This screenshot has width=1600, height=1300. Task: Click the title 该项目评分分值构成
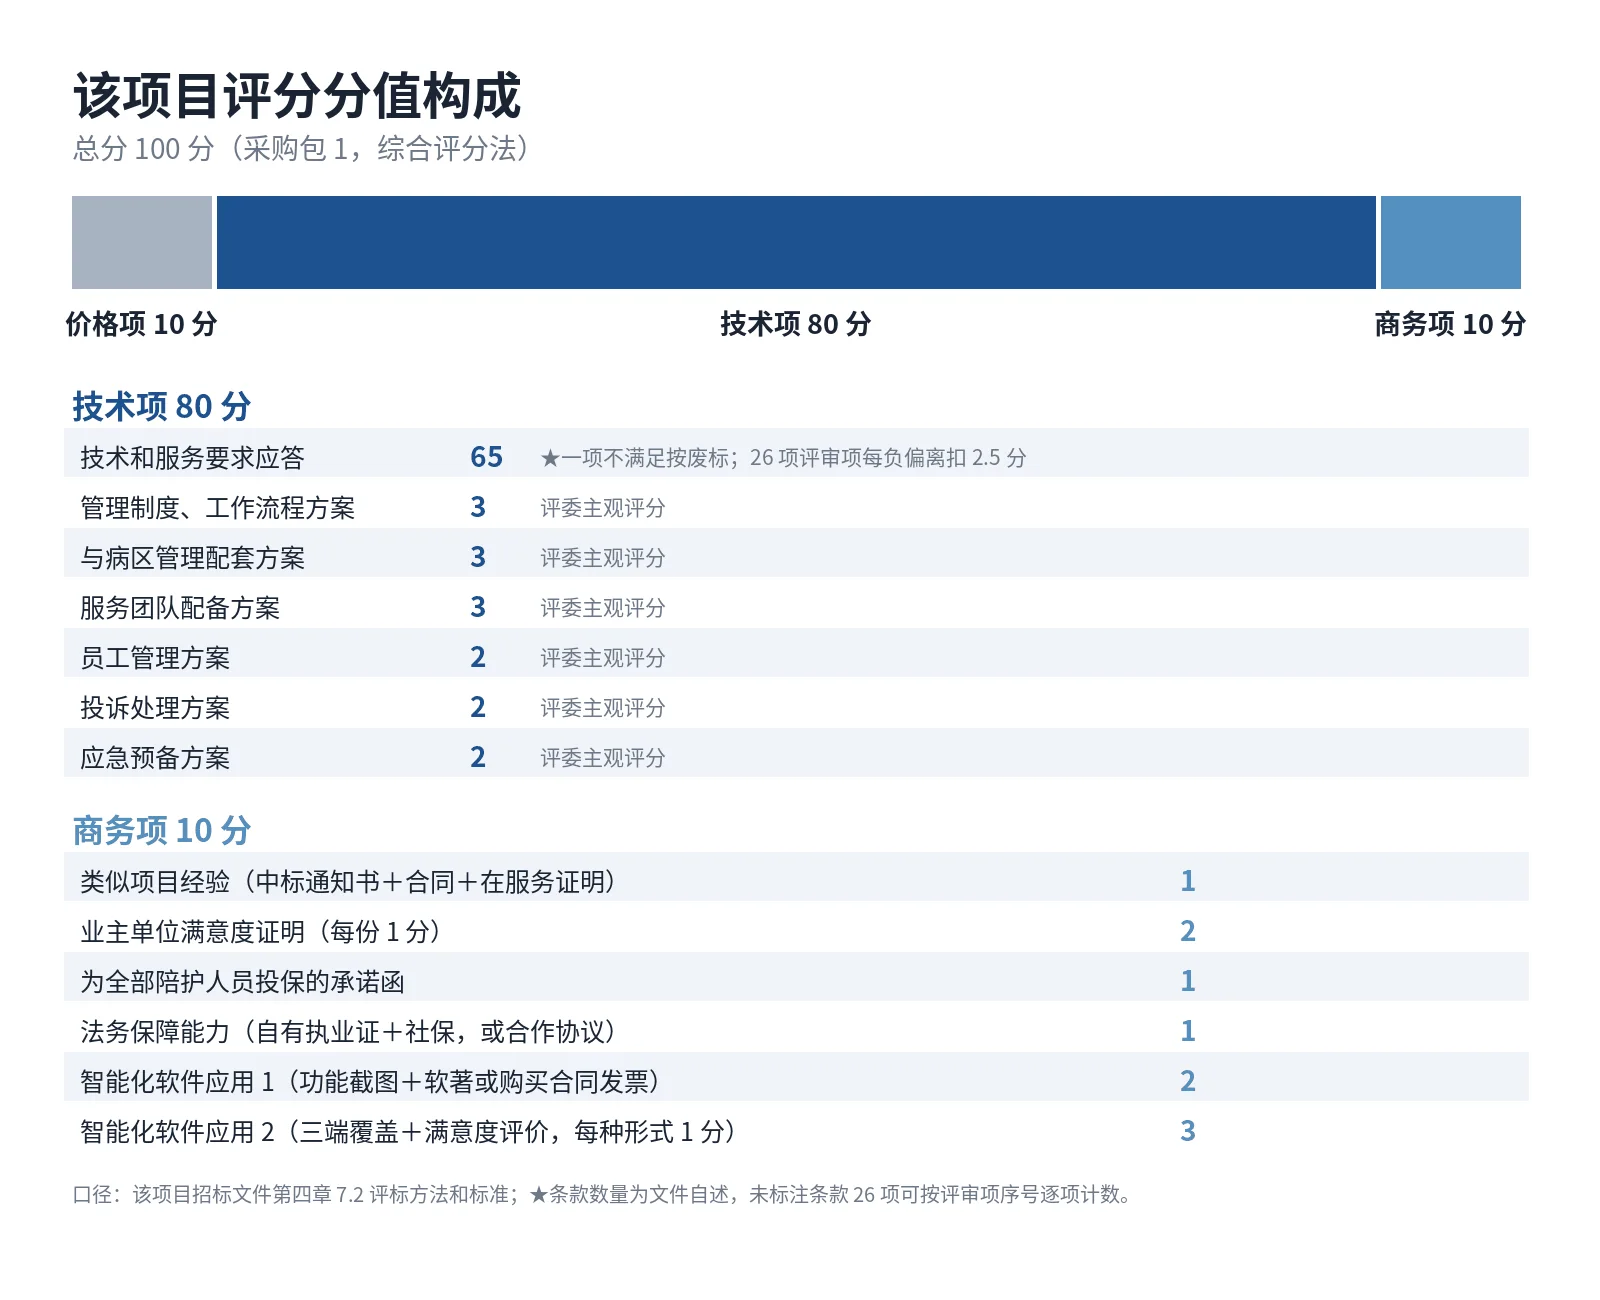297,96
